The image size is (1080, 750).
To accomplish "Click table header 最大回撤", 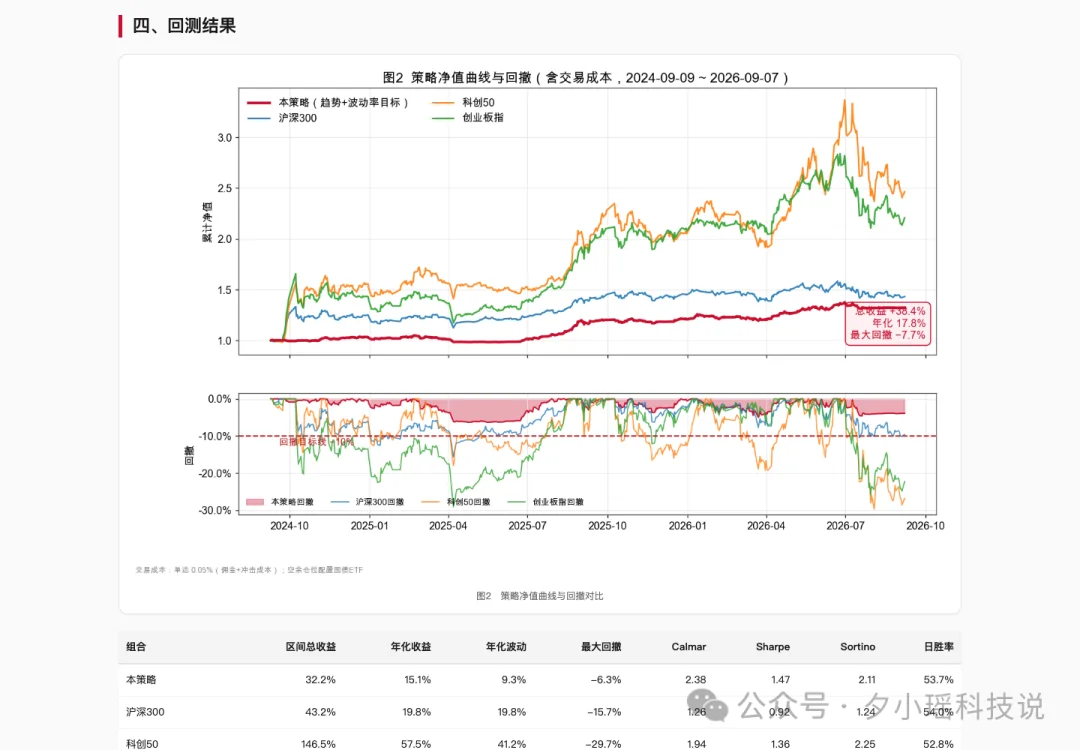I will [x=601, y=647].
